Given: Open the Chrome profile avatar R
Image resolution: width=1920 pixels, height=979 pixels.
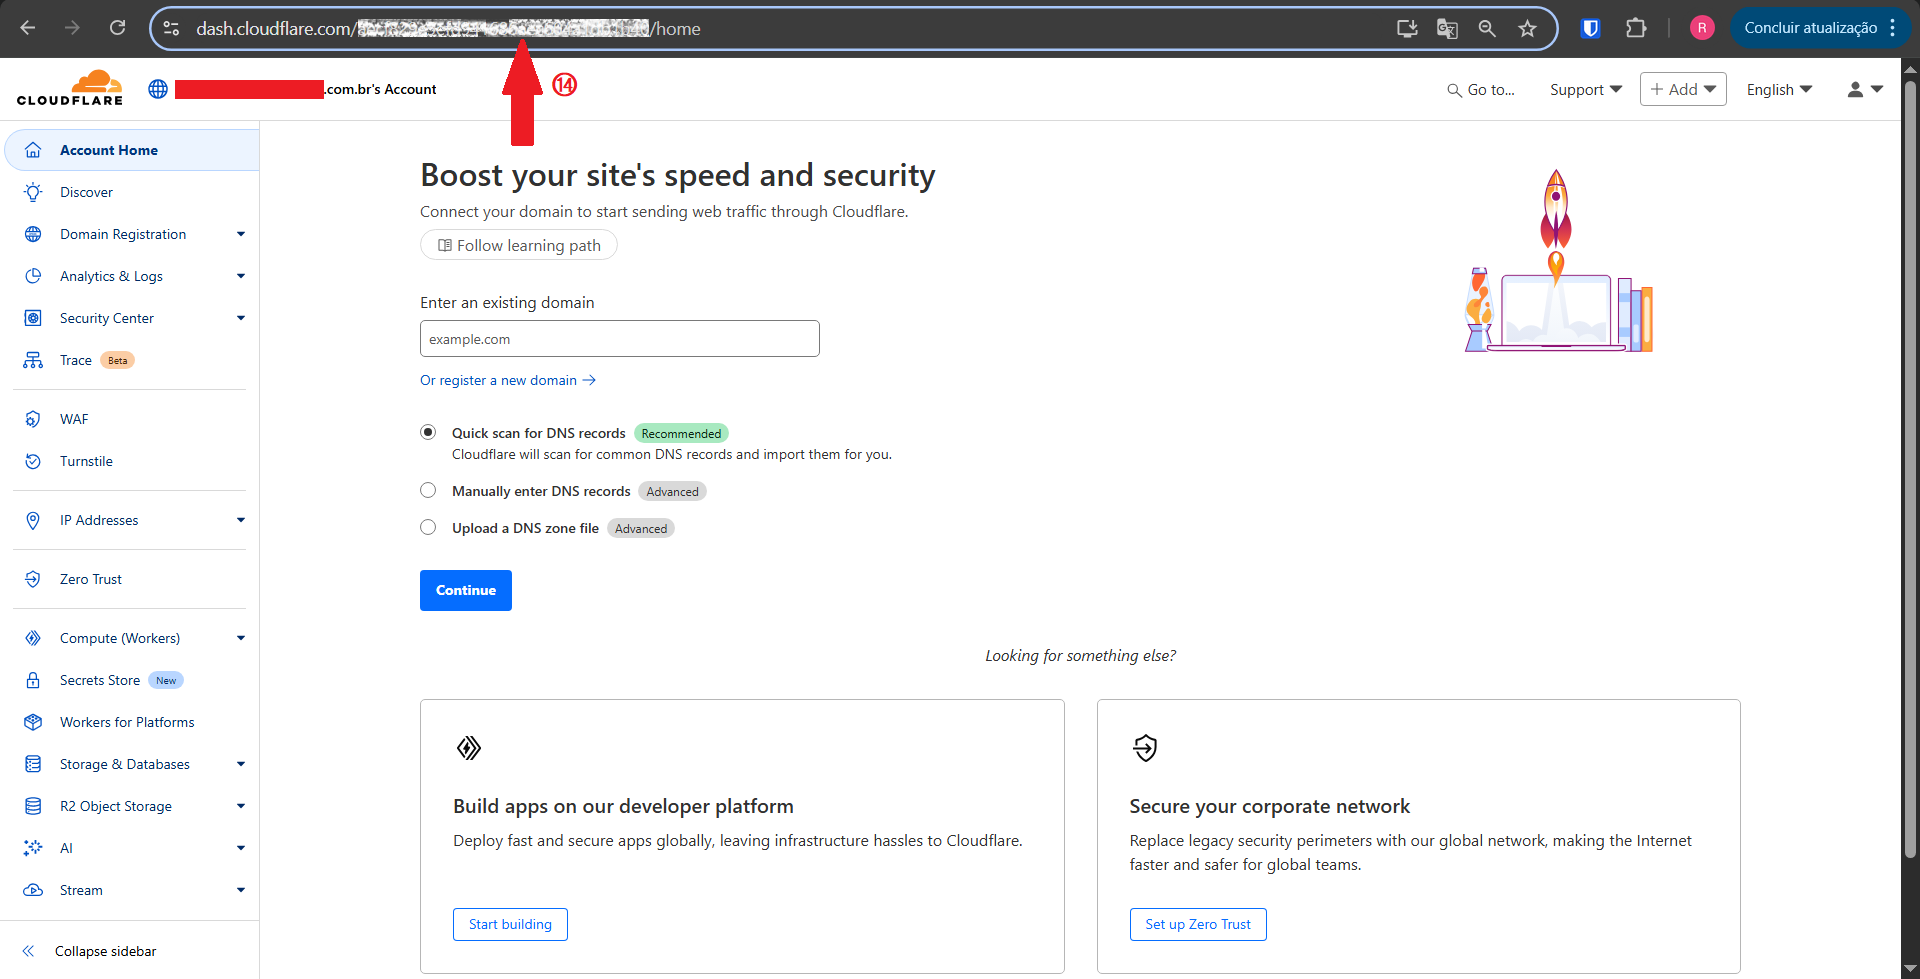Looking at the screenshot, I should (1702, 28).
